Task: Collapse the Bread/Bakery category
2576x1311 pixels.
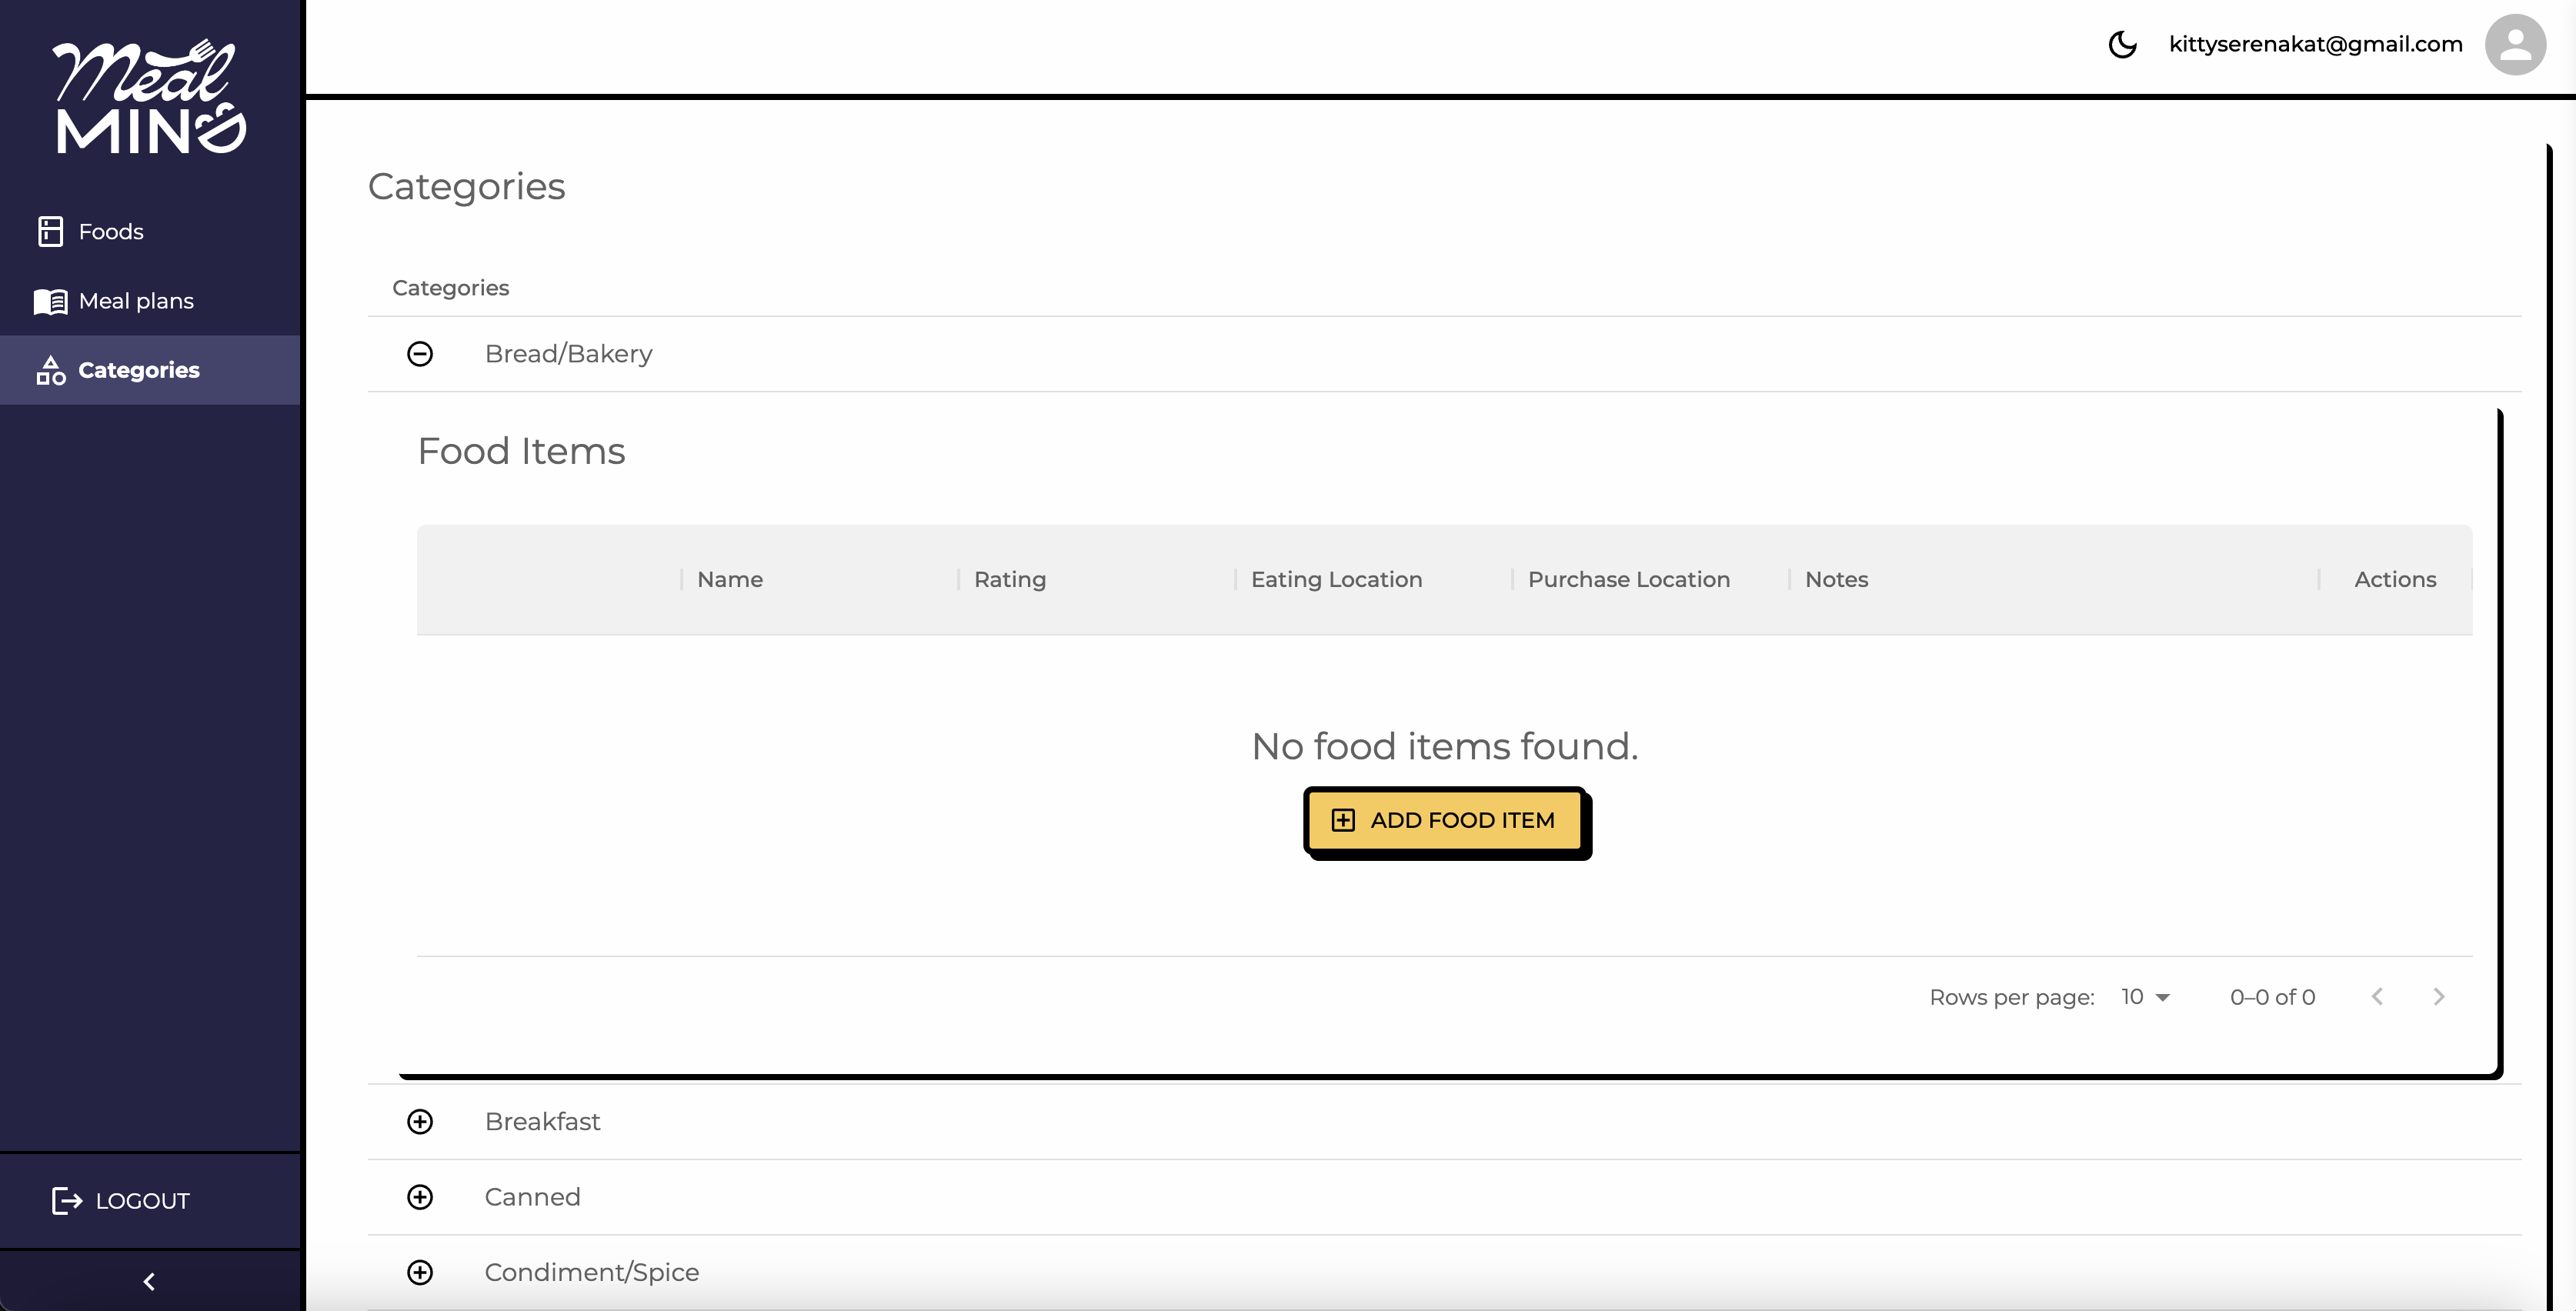Action: (x=420, y=354)
